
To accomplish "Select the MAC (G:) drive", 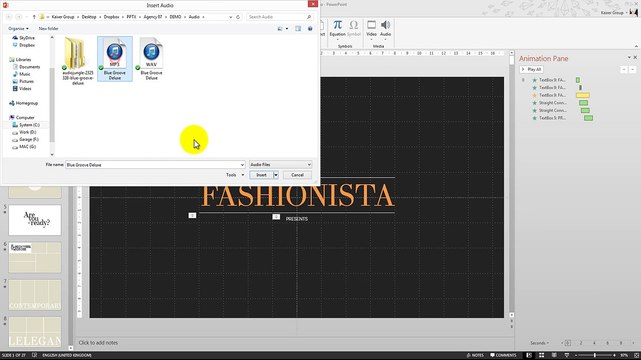I will coord(24,146).
